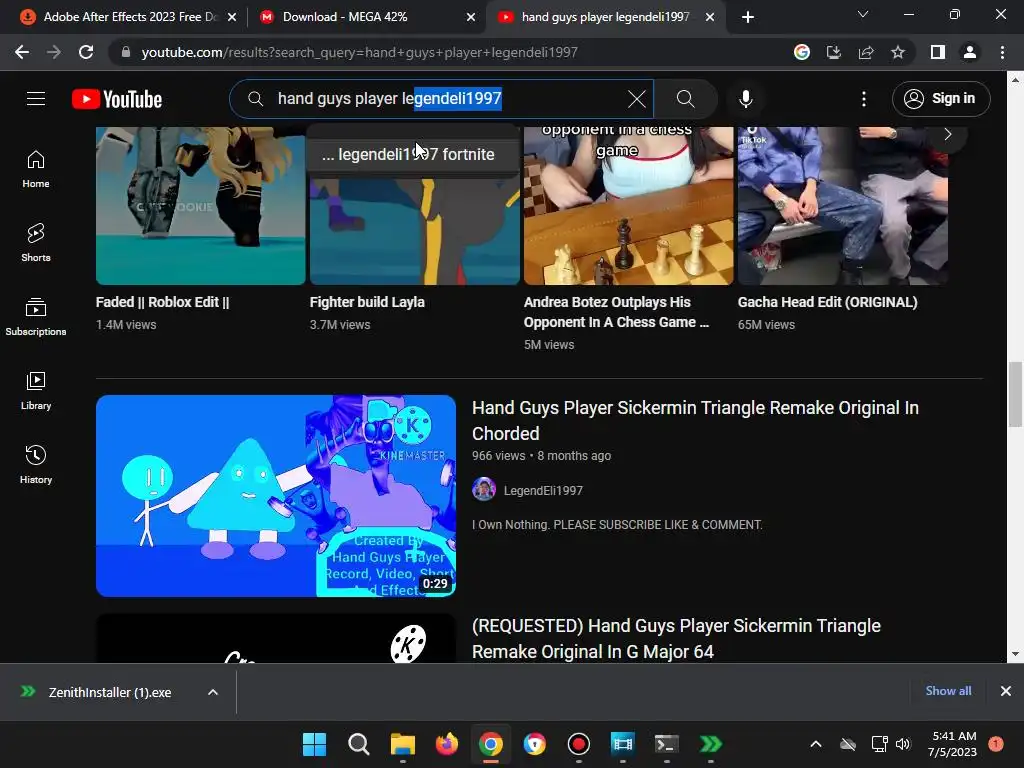Open Subscriptions in the sidebar

pyautogui.click(x=36, y=317)
